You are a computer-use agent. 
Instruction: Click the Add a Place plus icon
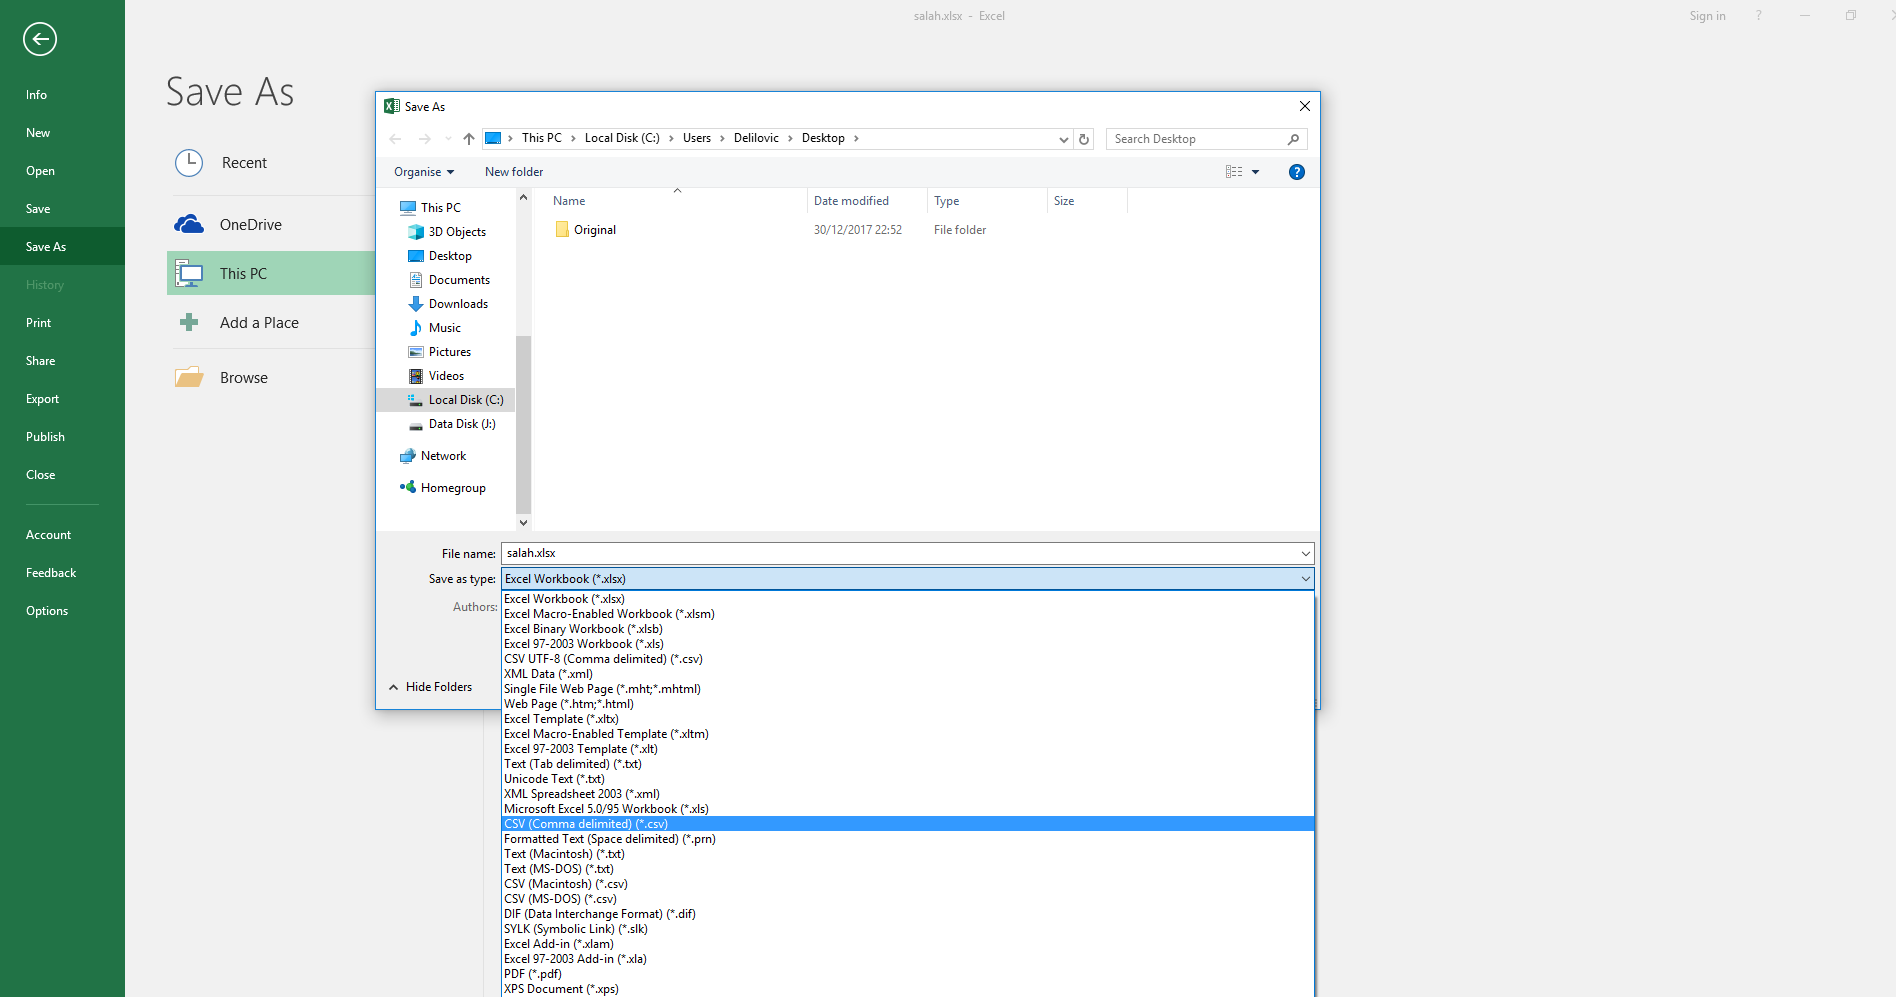point(189,322)
